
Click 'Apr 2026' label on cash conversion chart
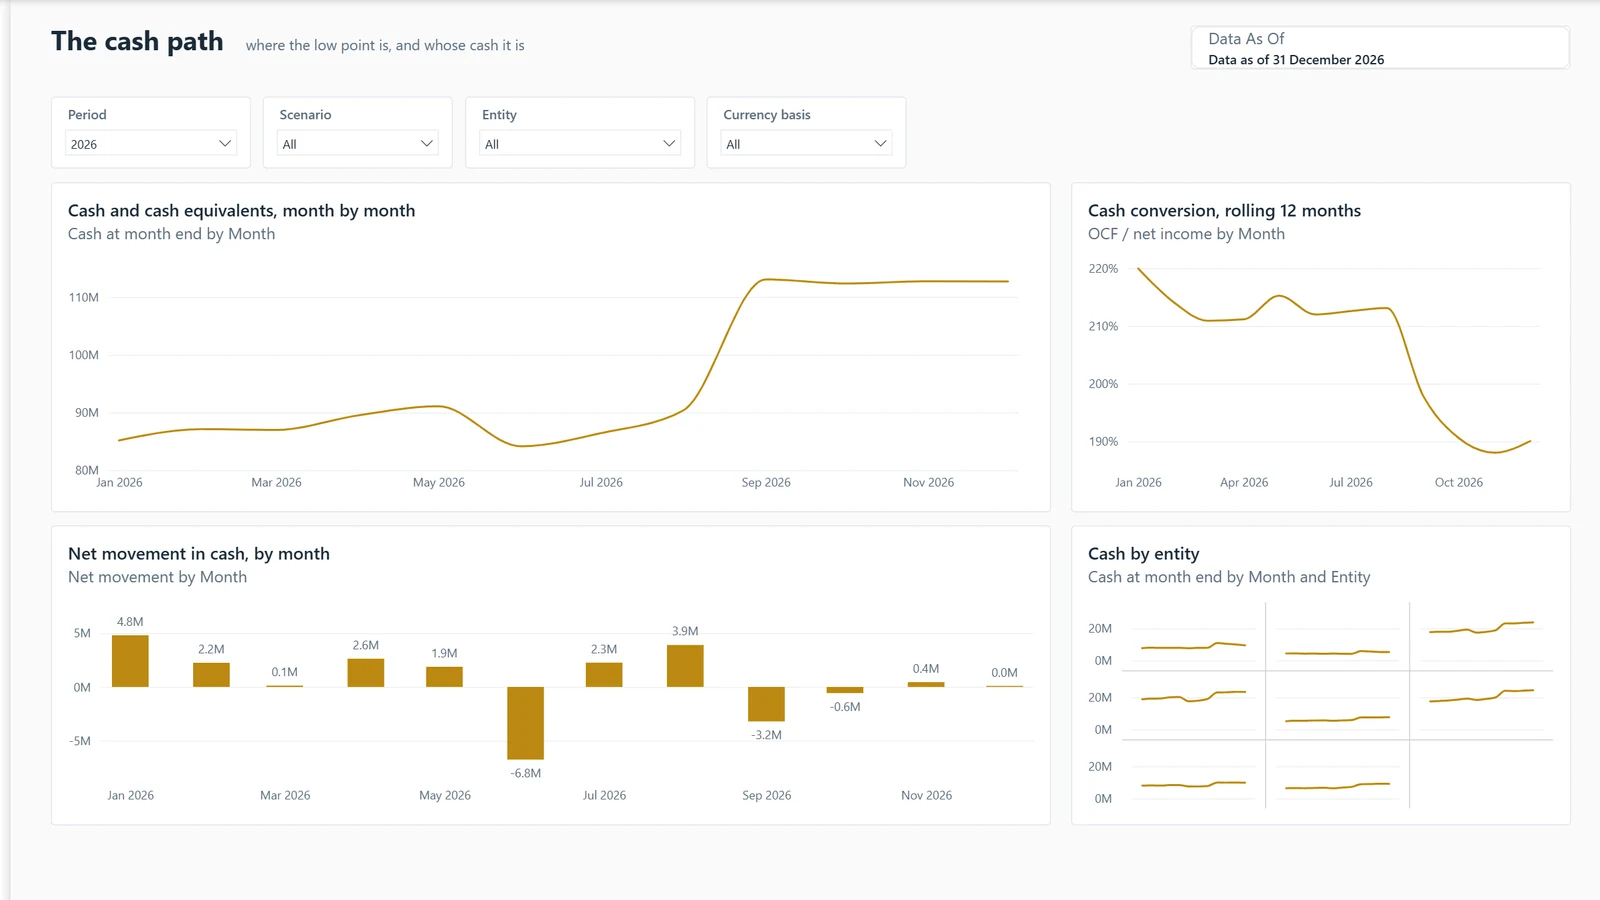(1244, 482)
